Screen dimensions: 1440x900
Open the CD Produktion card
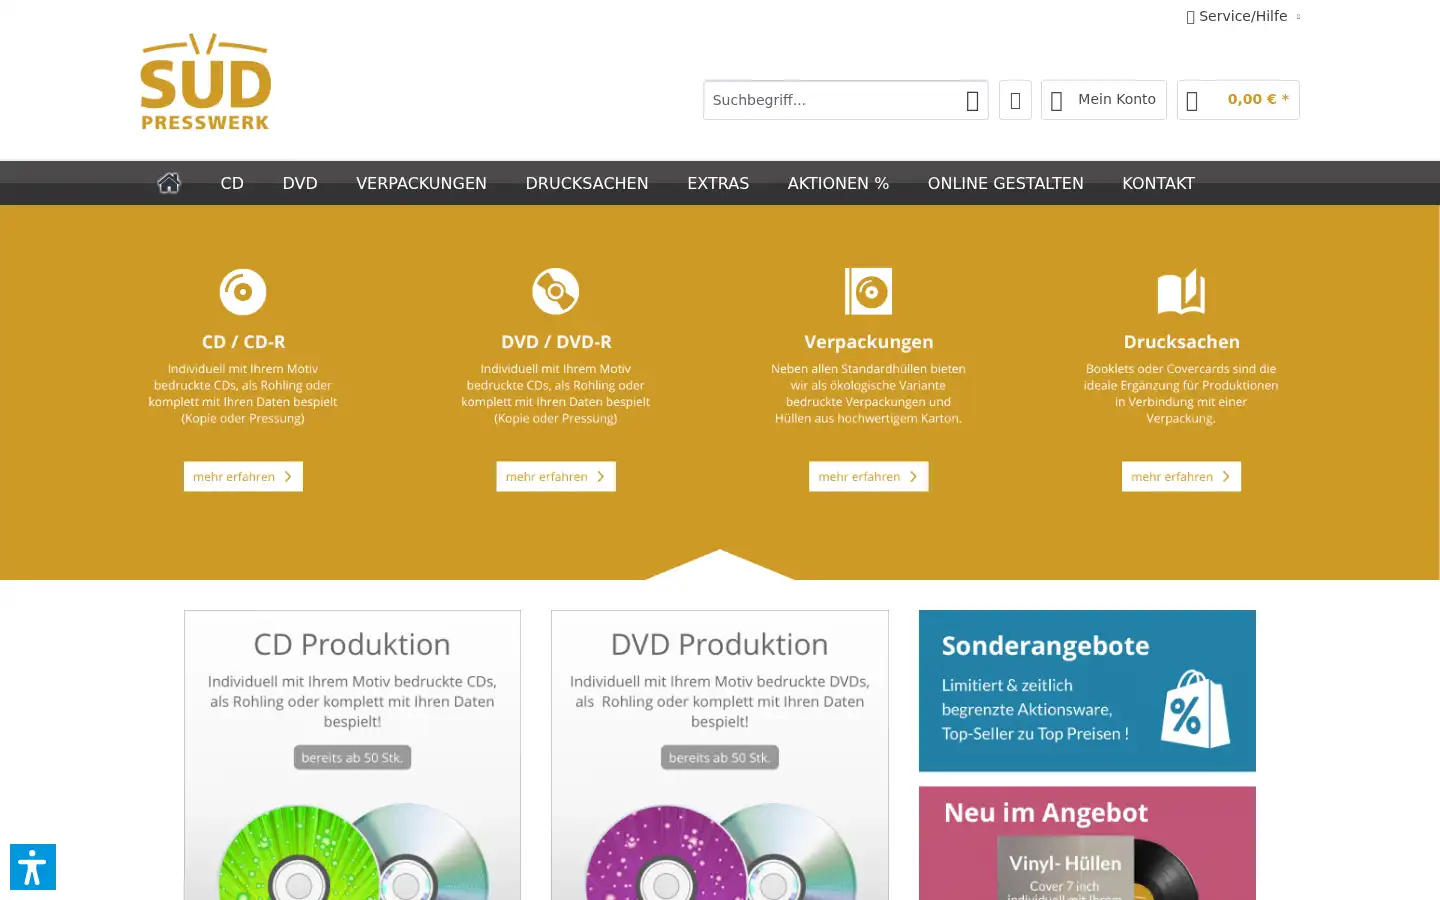click(x=352, y=755)
